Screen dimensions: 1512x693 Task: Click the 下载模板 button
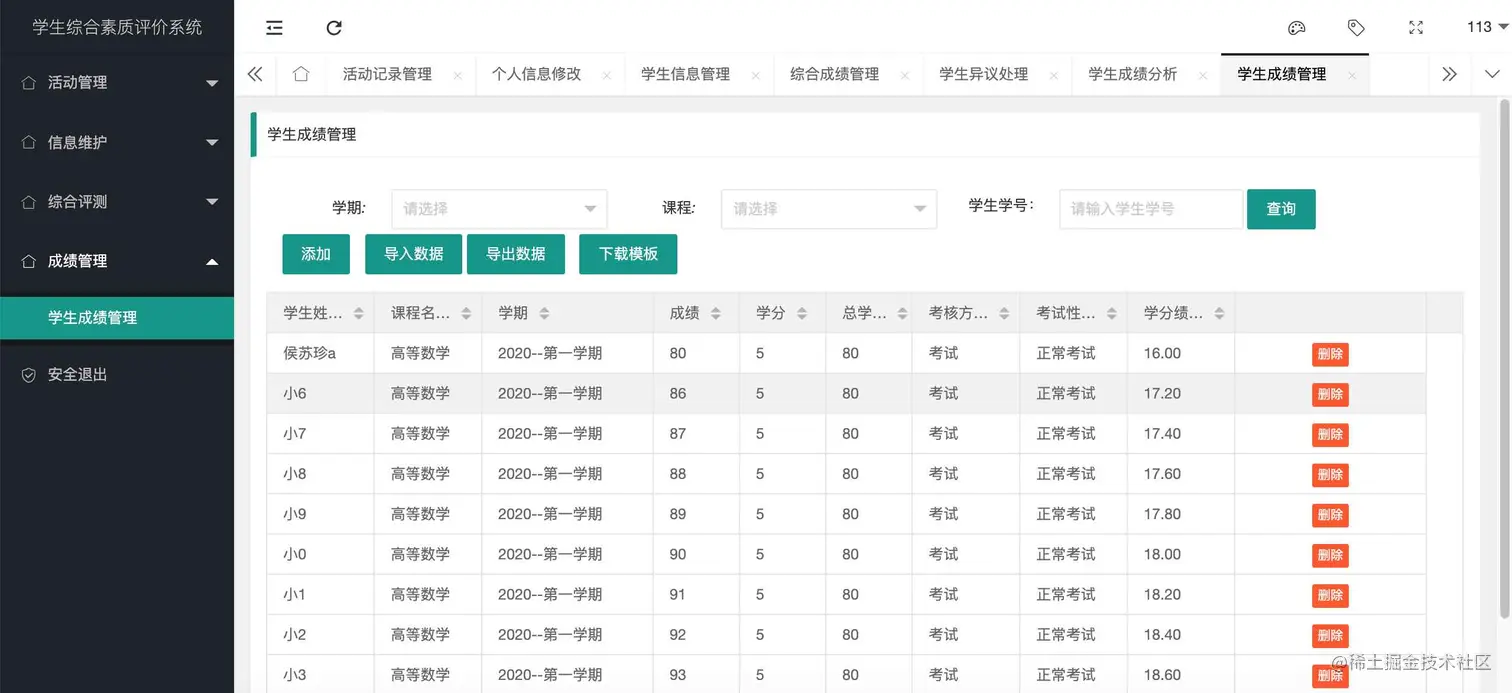(x=628, y=254)
